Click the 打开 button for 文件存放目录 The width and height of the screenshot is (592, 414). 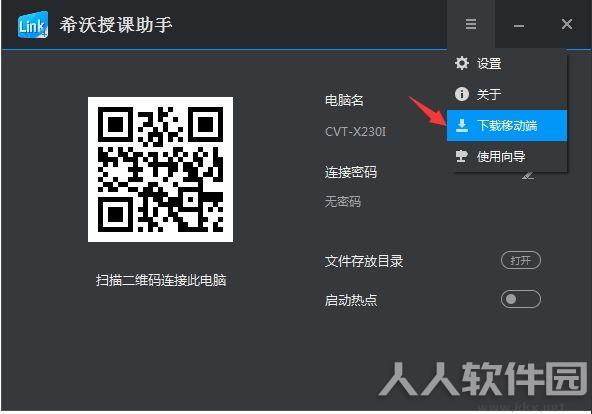[x=521, y=260]
